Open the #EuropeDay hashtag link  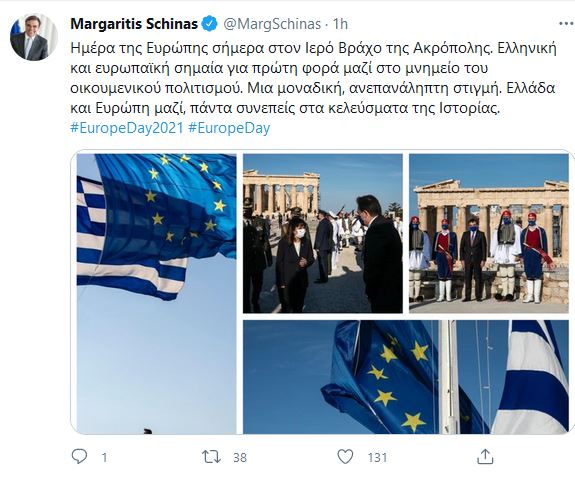tap(229, 128)
